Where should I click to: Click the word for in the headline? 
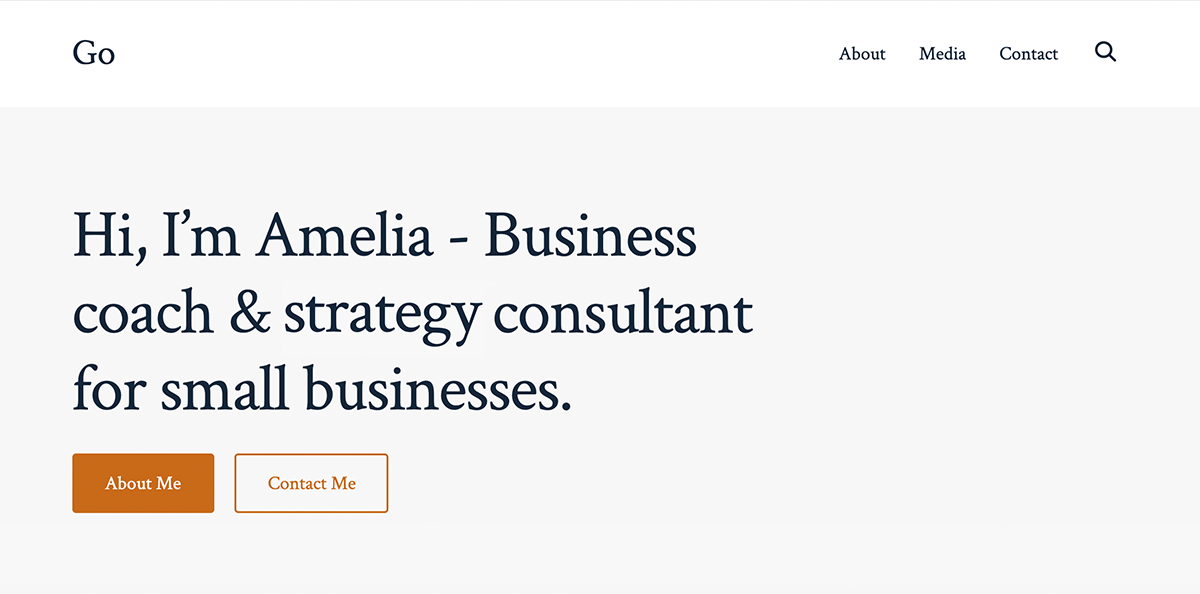pyautogui.click(x=109, y=390)
